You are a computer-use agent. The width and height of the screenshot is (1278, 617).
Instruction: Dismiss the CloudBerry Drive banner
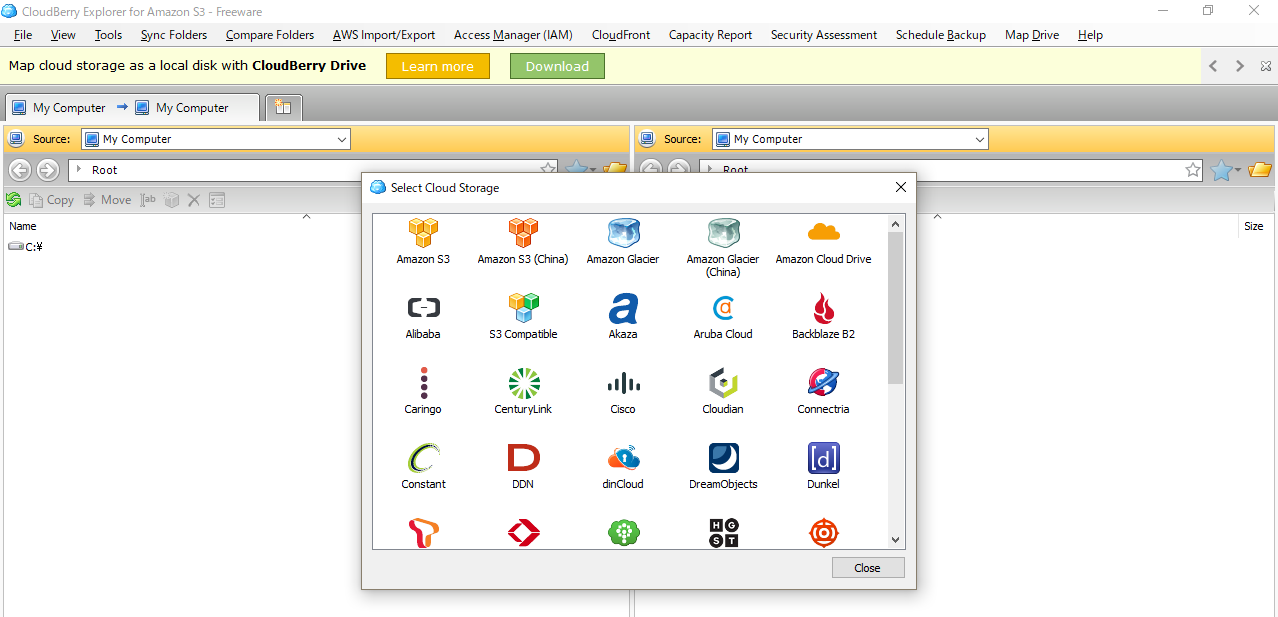point(1266,66)
